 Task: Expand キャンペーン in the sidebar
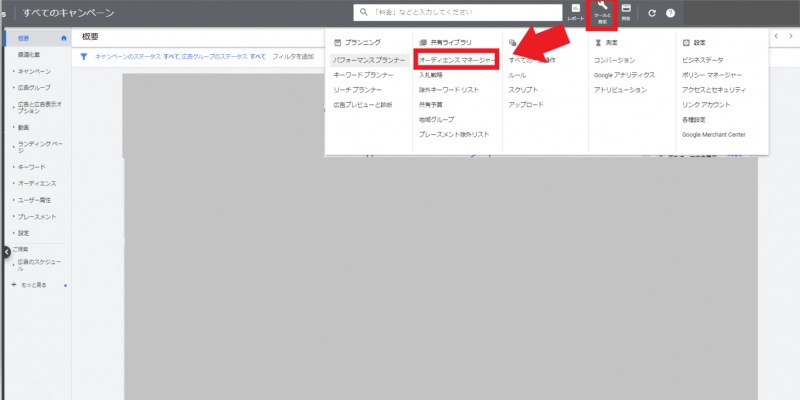click(14, 71)
